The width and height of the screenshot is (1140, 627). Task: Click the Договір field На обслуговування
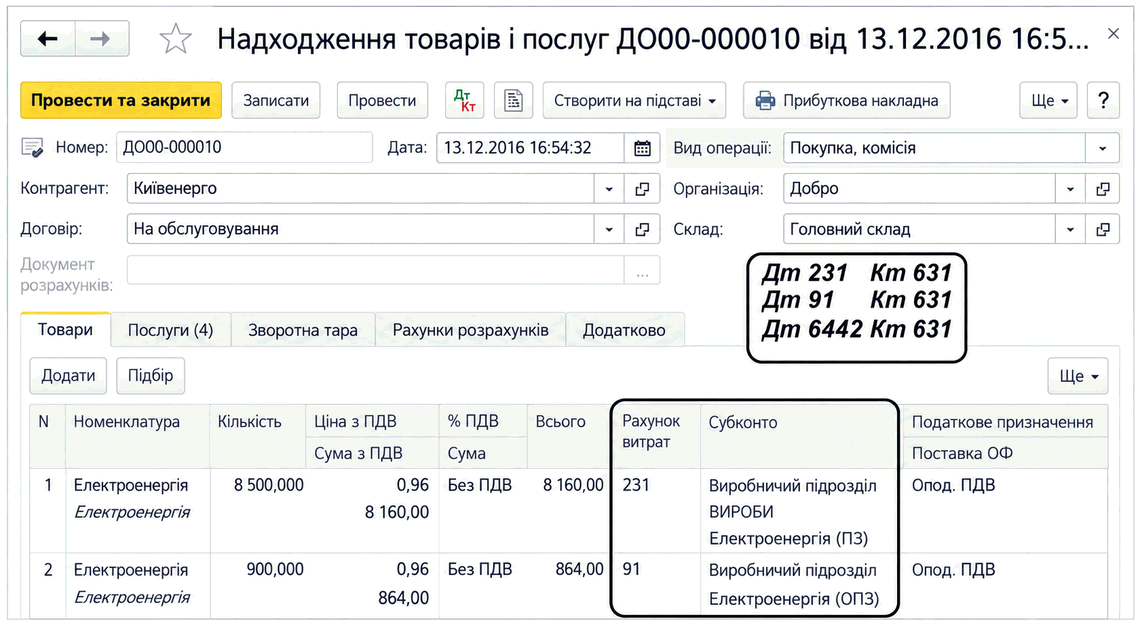click(361, 229)
